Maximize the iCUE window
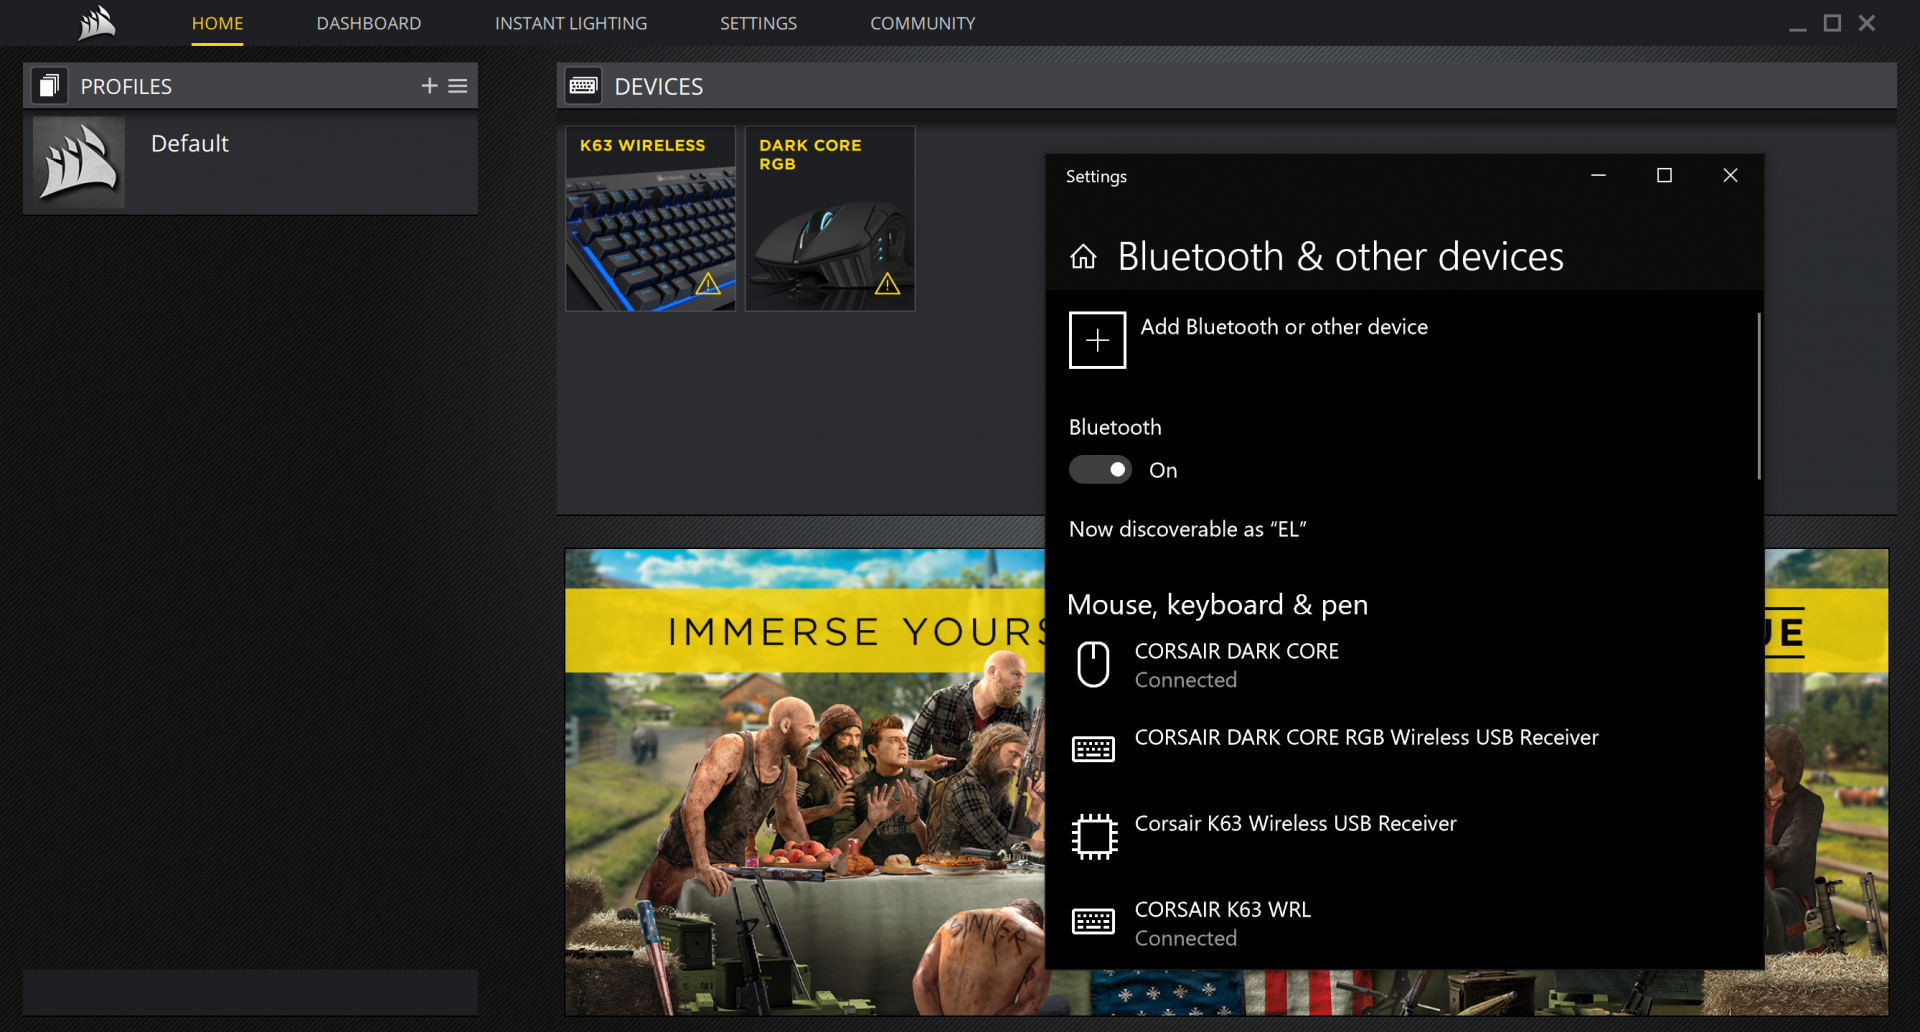The image size is (1920, 1032). (1832, 23)
